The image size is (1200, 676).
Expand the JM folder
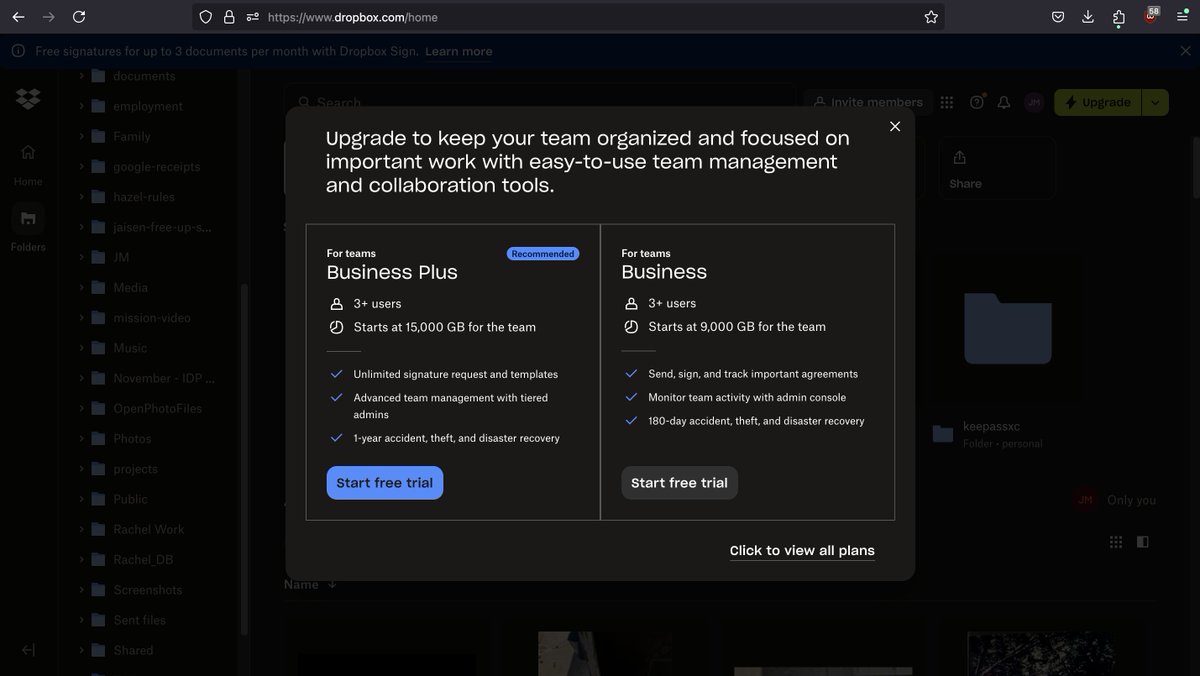[x=81, y=257]
